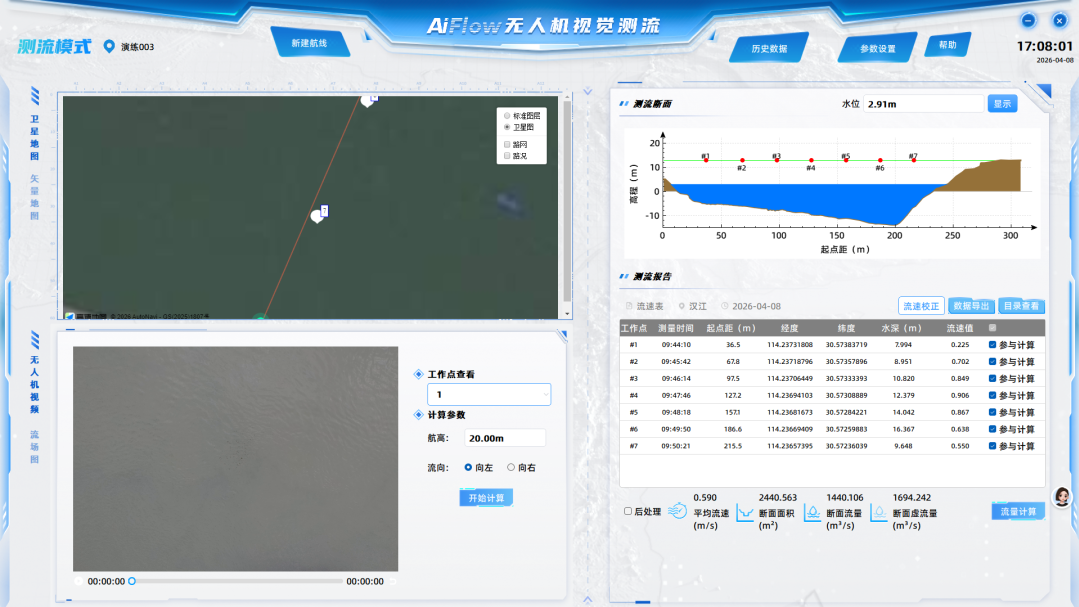Click the section discharge (断面流量) icon
This screenshot has width=1079, height=607.
pos(813,512)
